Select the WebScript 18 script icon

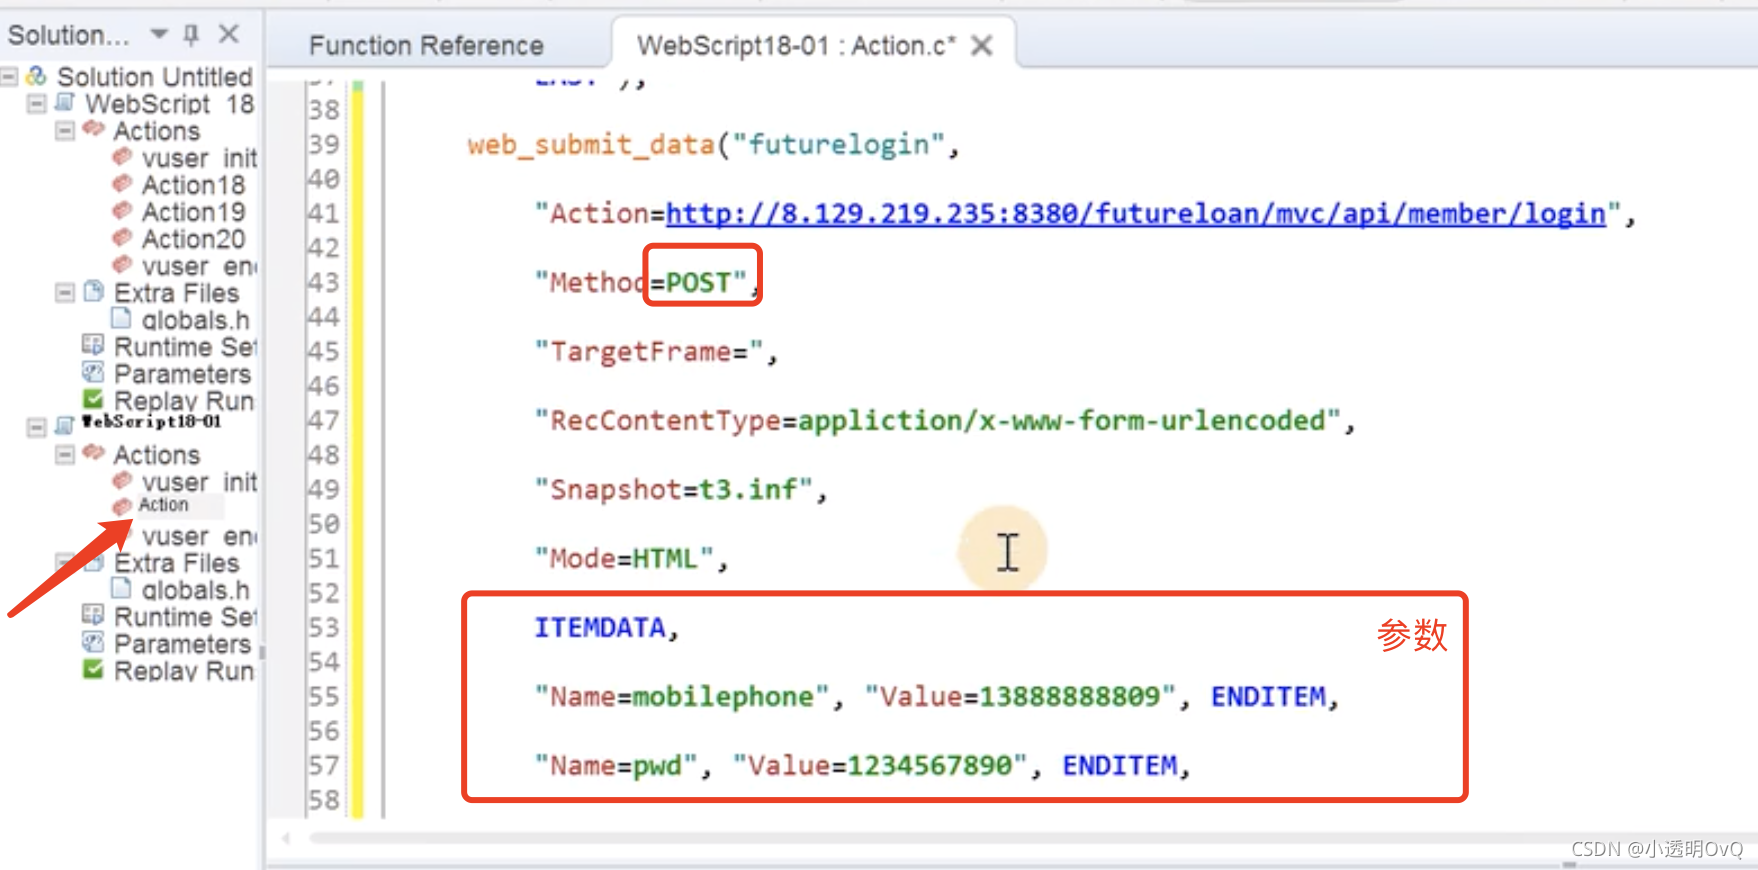click(65, 102)
